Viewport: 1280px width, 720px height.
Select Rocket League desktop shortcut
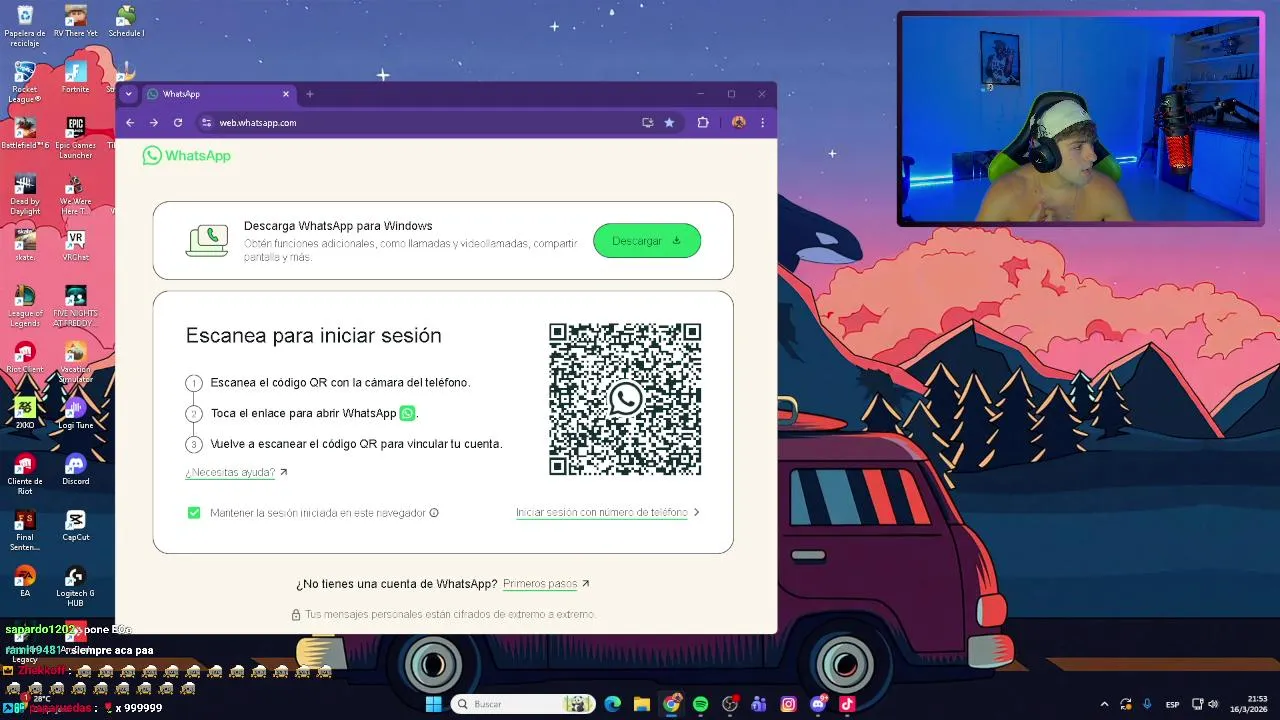[x=25, y=82]
